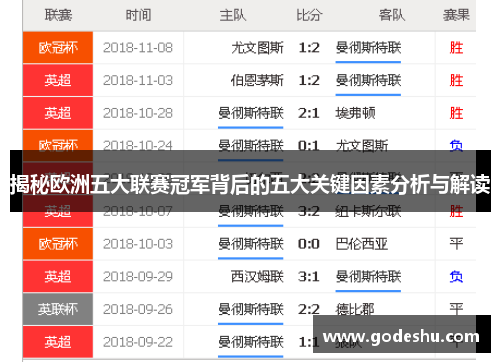Select the date 2018-10-07
This screenshot has width=500, height=362.
[x=138, y=211]
